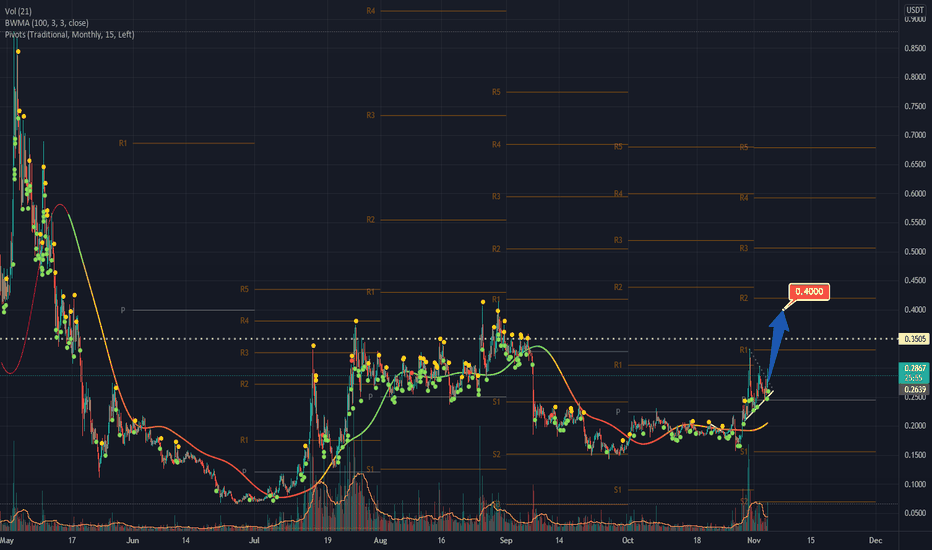Click the 0.8000 price axis label
This screenshot has height=550, width=932.
(x=915, y=77)
